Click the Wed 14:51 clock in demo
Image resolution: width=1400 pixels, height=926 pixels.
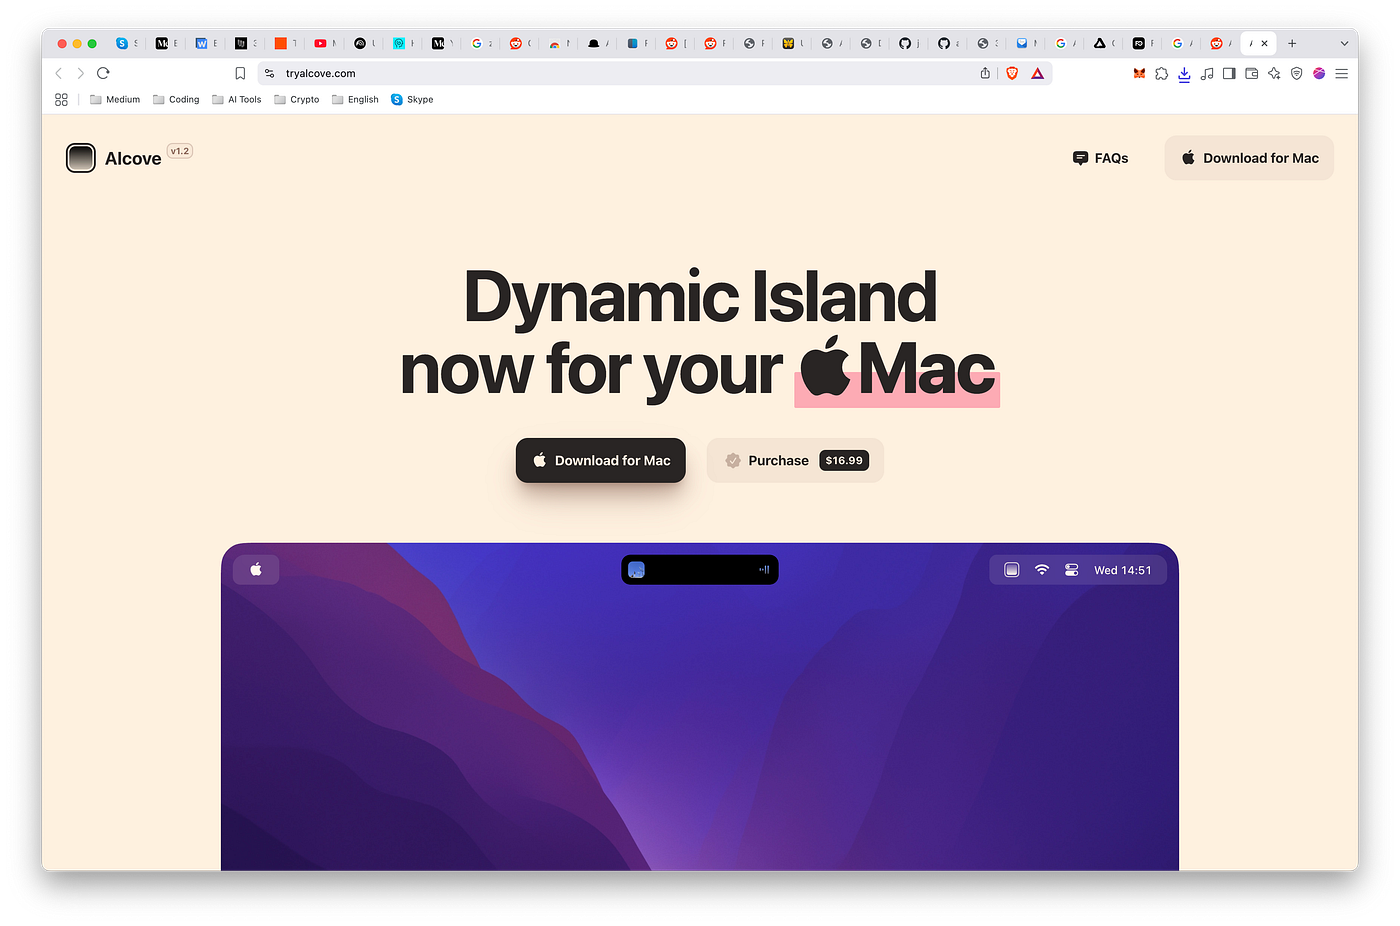[x=1122, y=570]
